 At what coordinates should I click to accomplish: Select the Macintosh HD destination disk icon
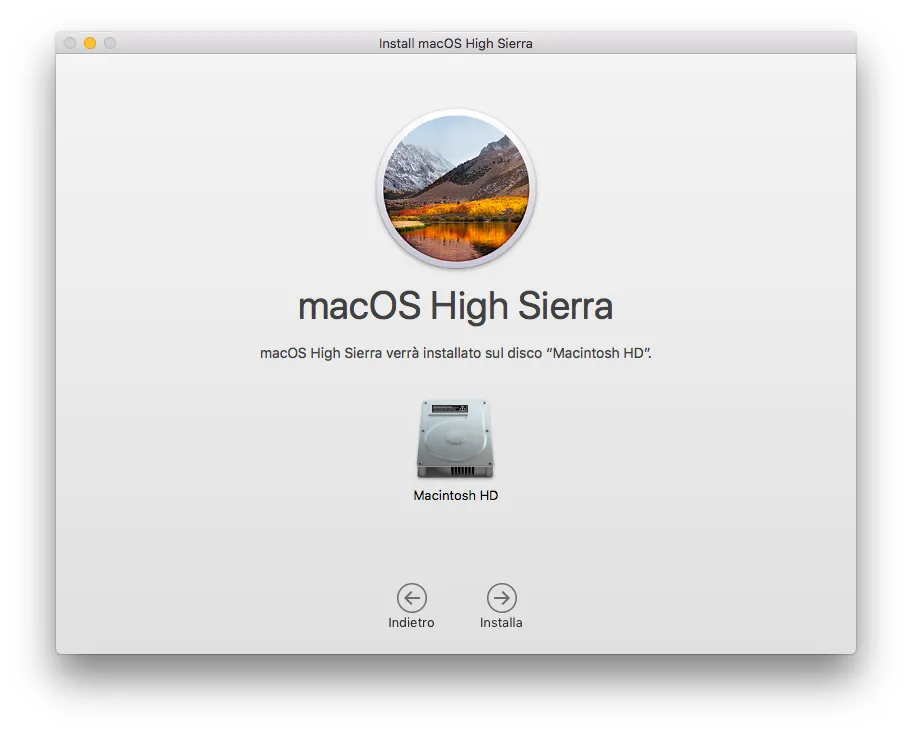tap(456, 438)
